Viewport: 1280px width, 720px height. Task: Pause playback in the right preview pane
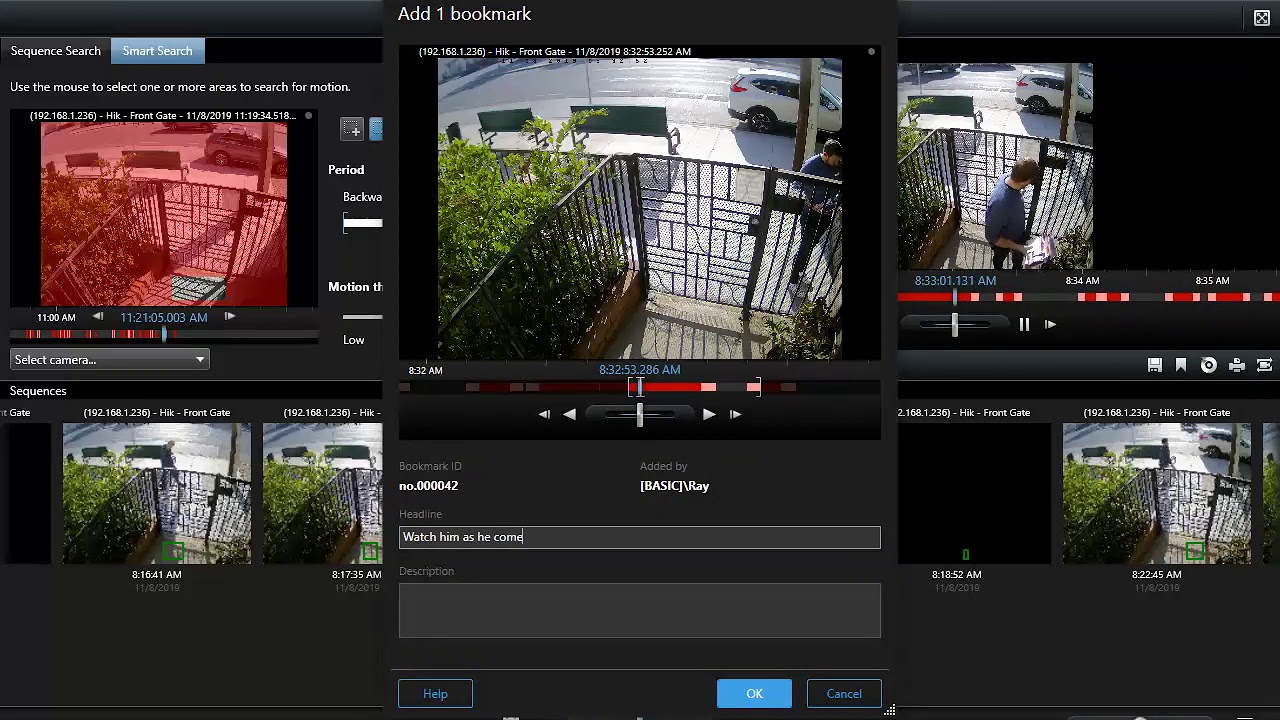(1024, 324)
